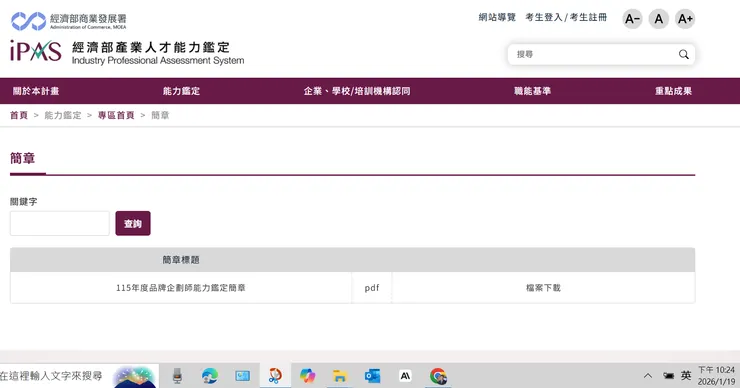Open the 能力鑑定 menu
The height and width of the screenshot is (388, 740).
182,91
